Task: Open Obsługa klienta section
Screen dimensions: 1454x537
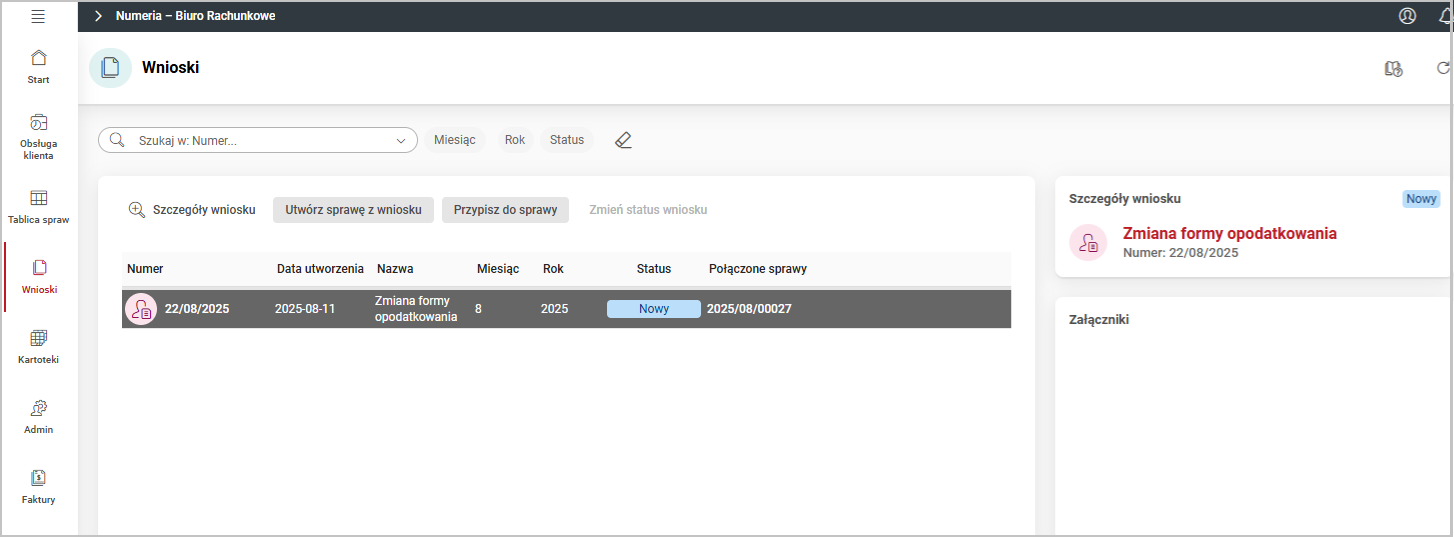Action: coord(39,136)
